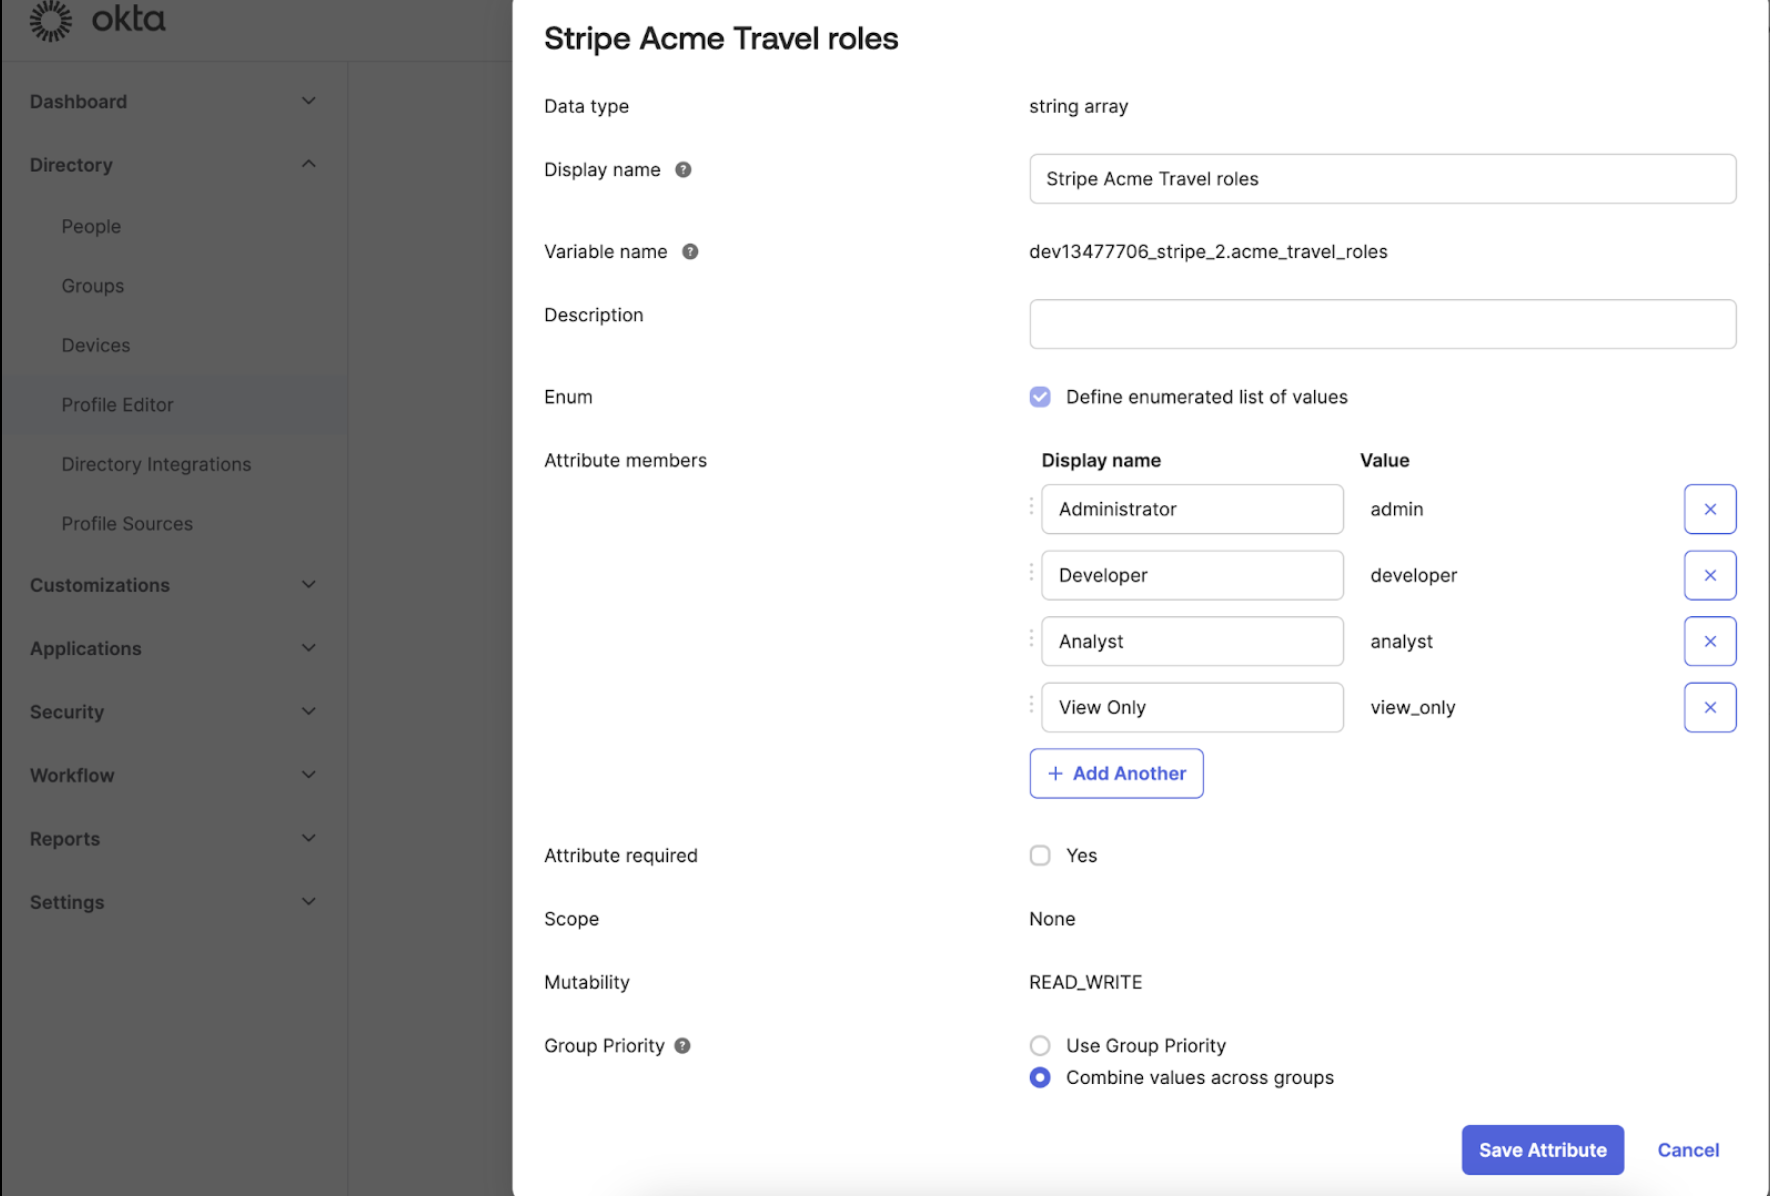The image size is (1770, 1196).
Task: Expand the Applications chevron
Action: [309, 648]
